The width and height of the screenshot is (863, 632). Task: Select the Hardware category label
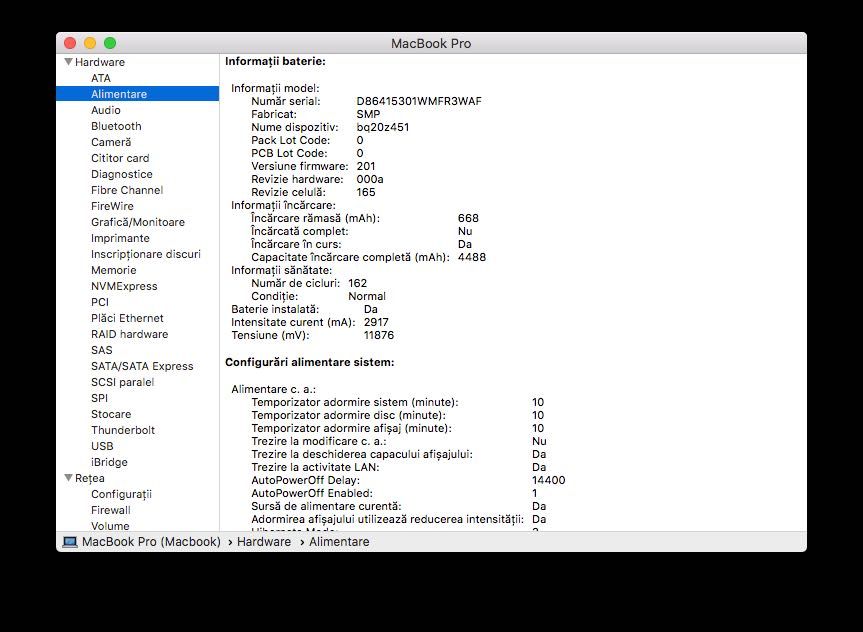100,62
